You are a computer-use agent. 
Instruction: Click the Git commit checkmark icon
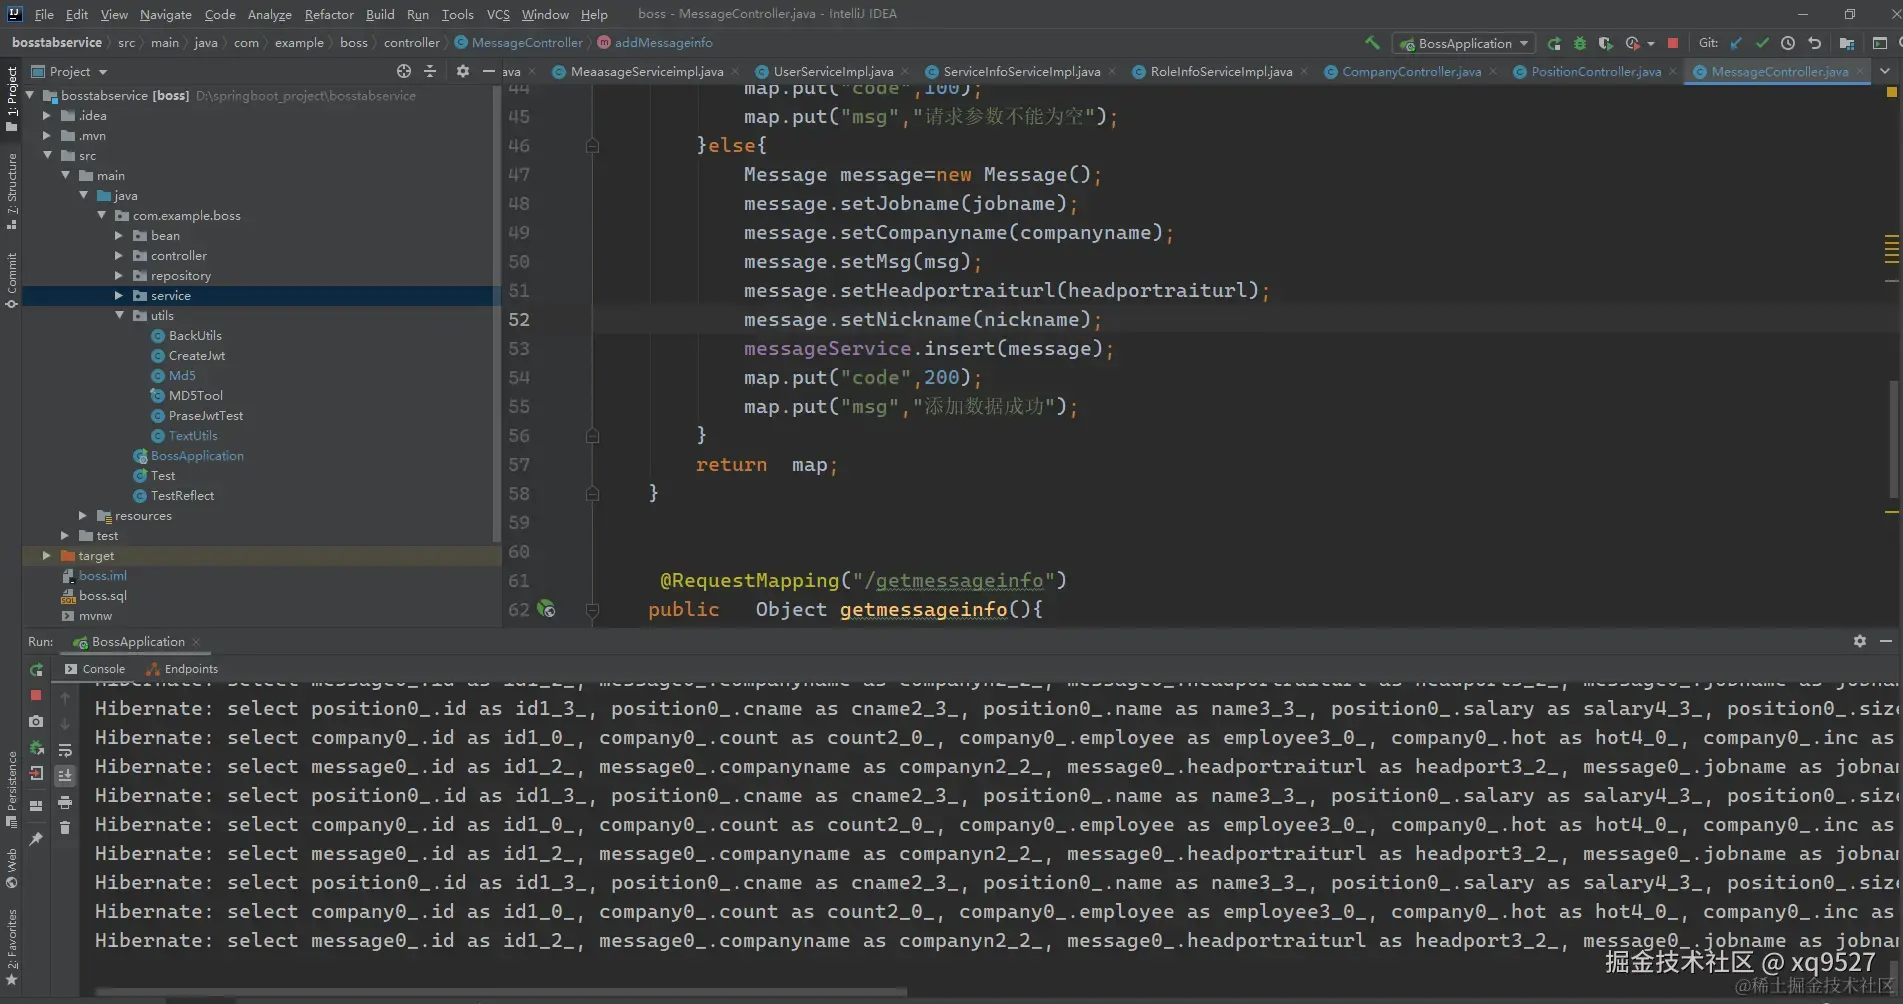click(1762, 43)
